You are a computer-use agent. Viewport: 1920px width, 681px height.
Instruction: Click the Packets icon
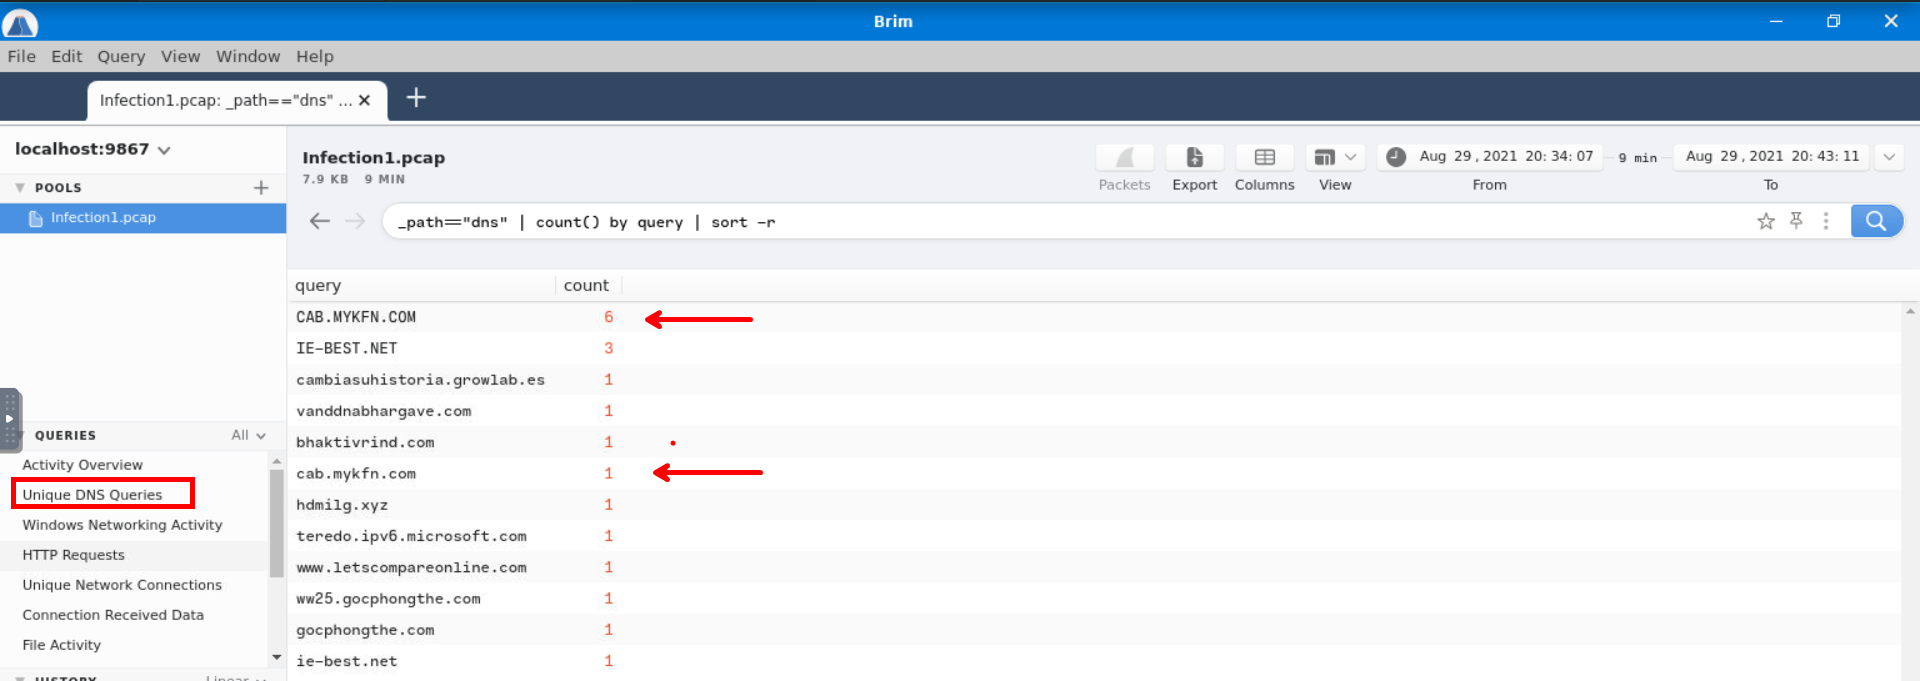pos(1124,158)
